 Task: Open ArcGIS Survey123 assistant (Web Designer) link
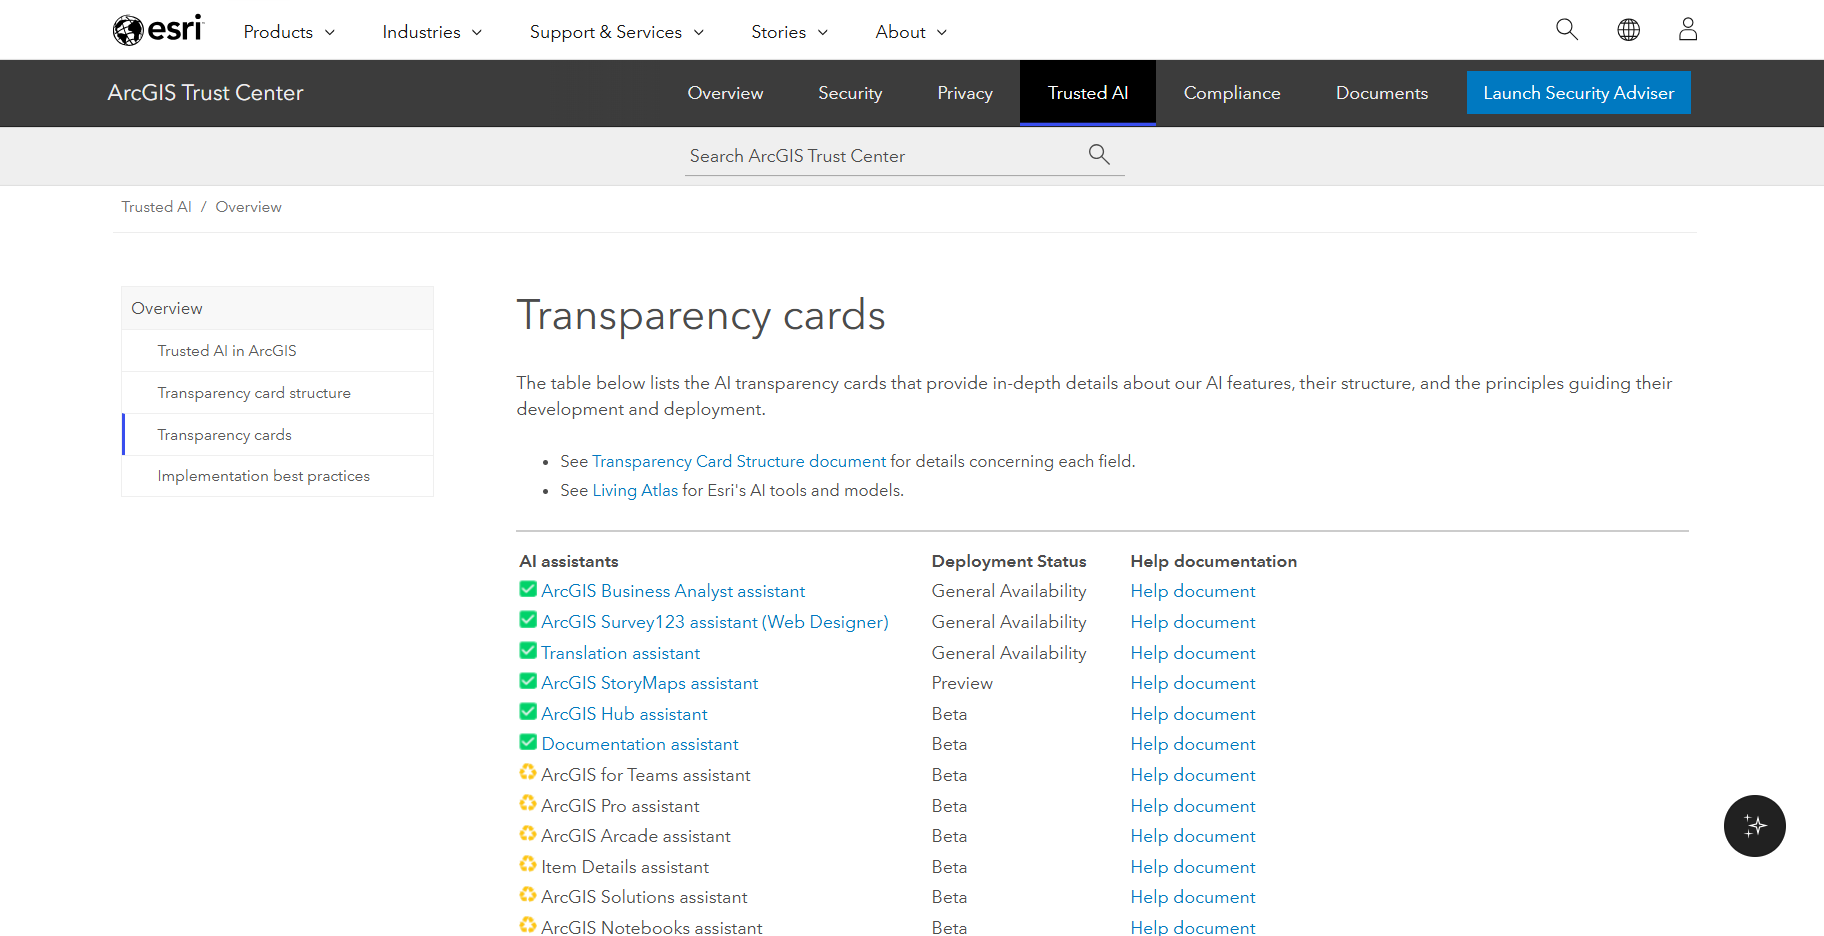[715, 622]
